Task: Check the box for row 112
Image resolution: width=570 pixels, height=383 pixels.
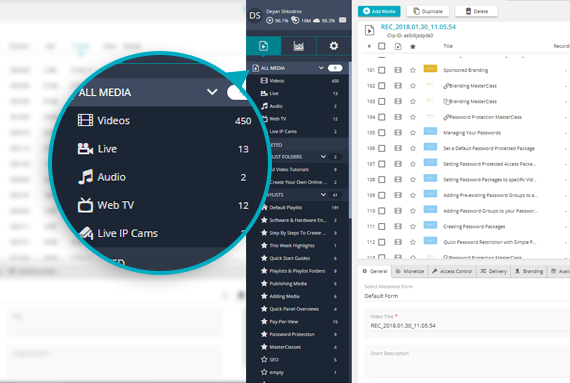Action: point(382,242)
